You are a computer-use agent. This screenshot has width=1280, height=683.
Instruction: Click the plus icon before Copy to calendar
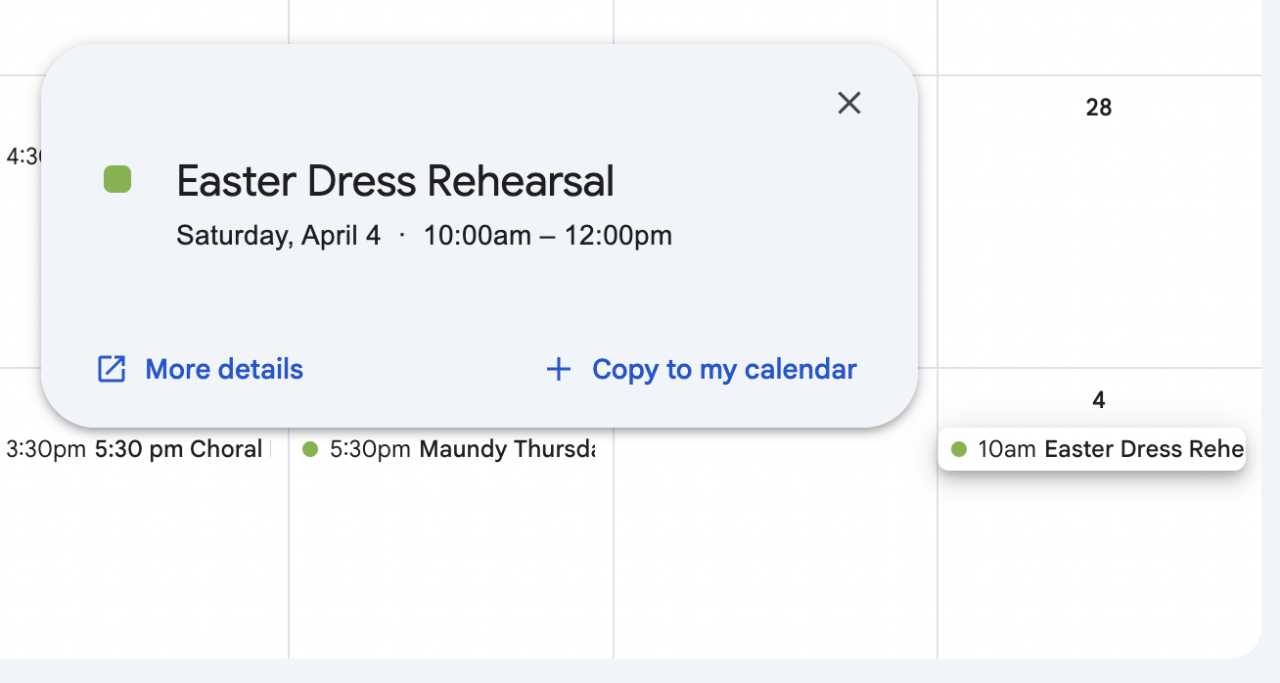click(x=558, y=369)
